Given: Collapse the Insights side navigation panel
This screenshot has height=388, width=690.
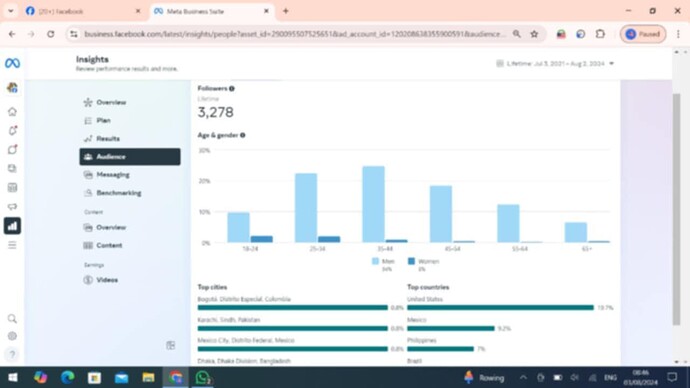Looking at the screenshot, I should [171, 345].
